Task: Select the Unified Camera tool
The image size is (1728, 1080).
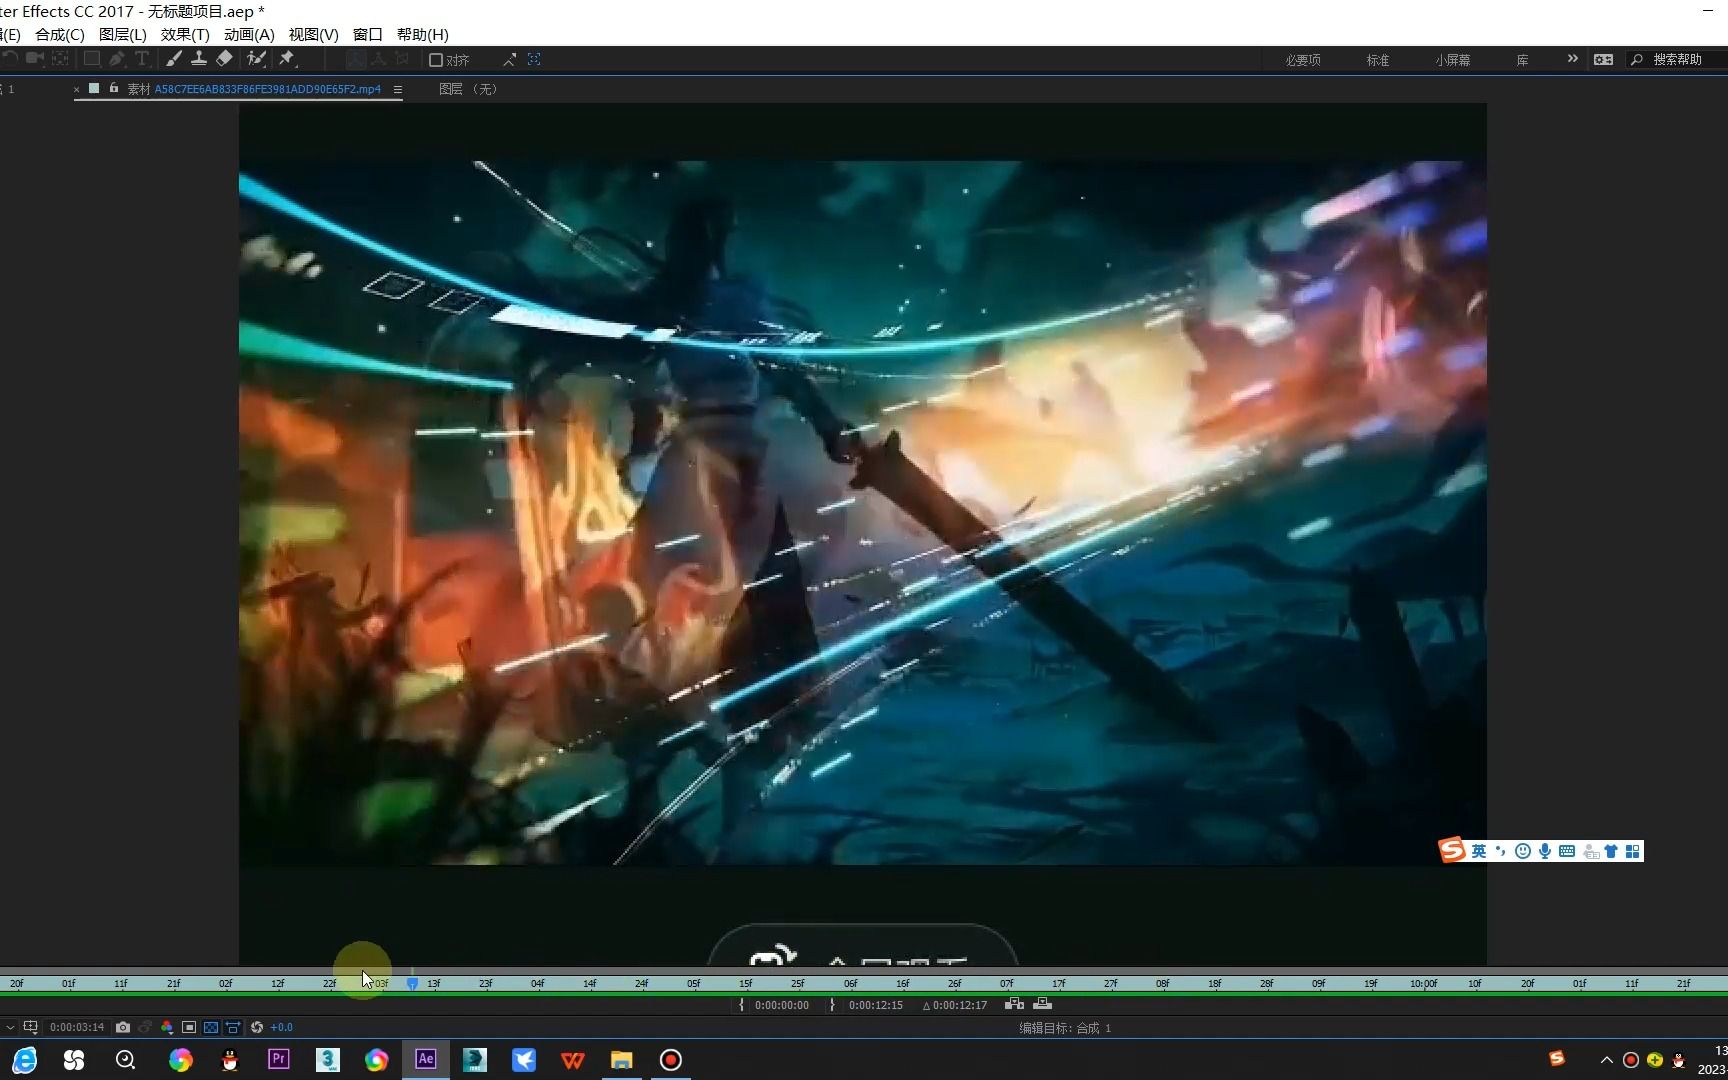Action: pos(36,59)
